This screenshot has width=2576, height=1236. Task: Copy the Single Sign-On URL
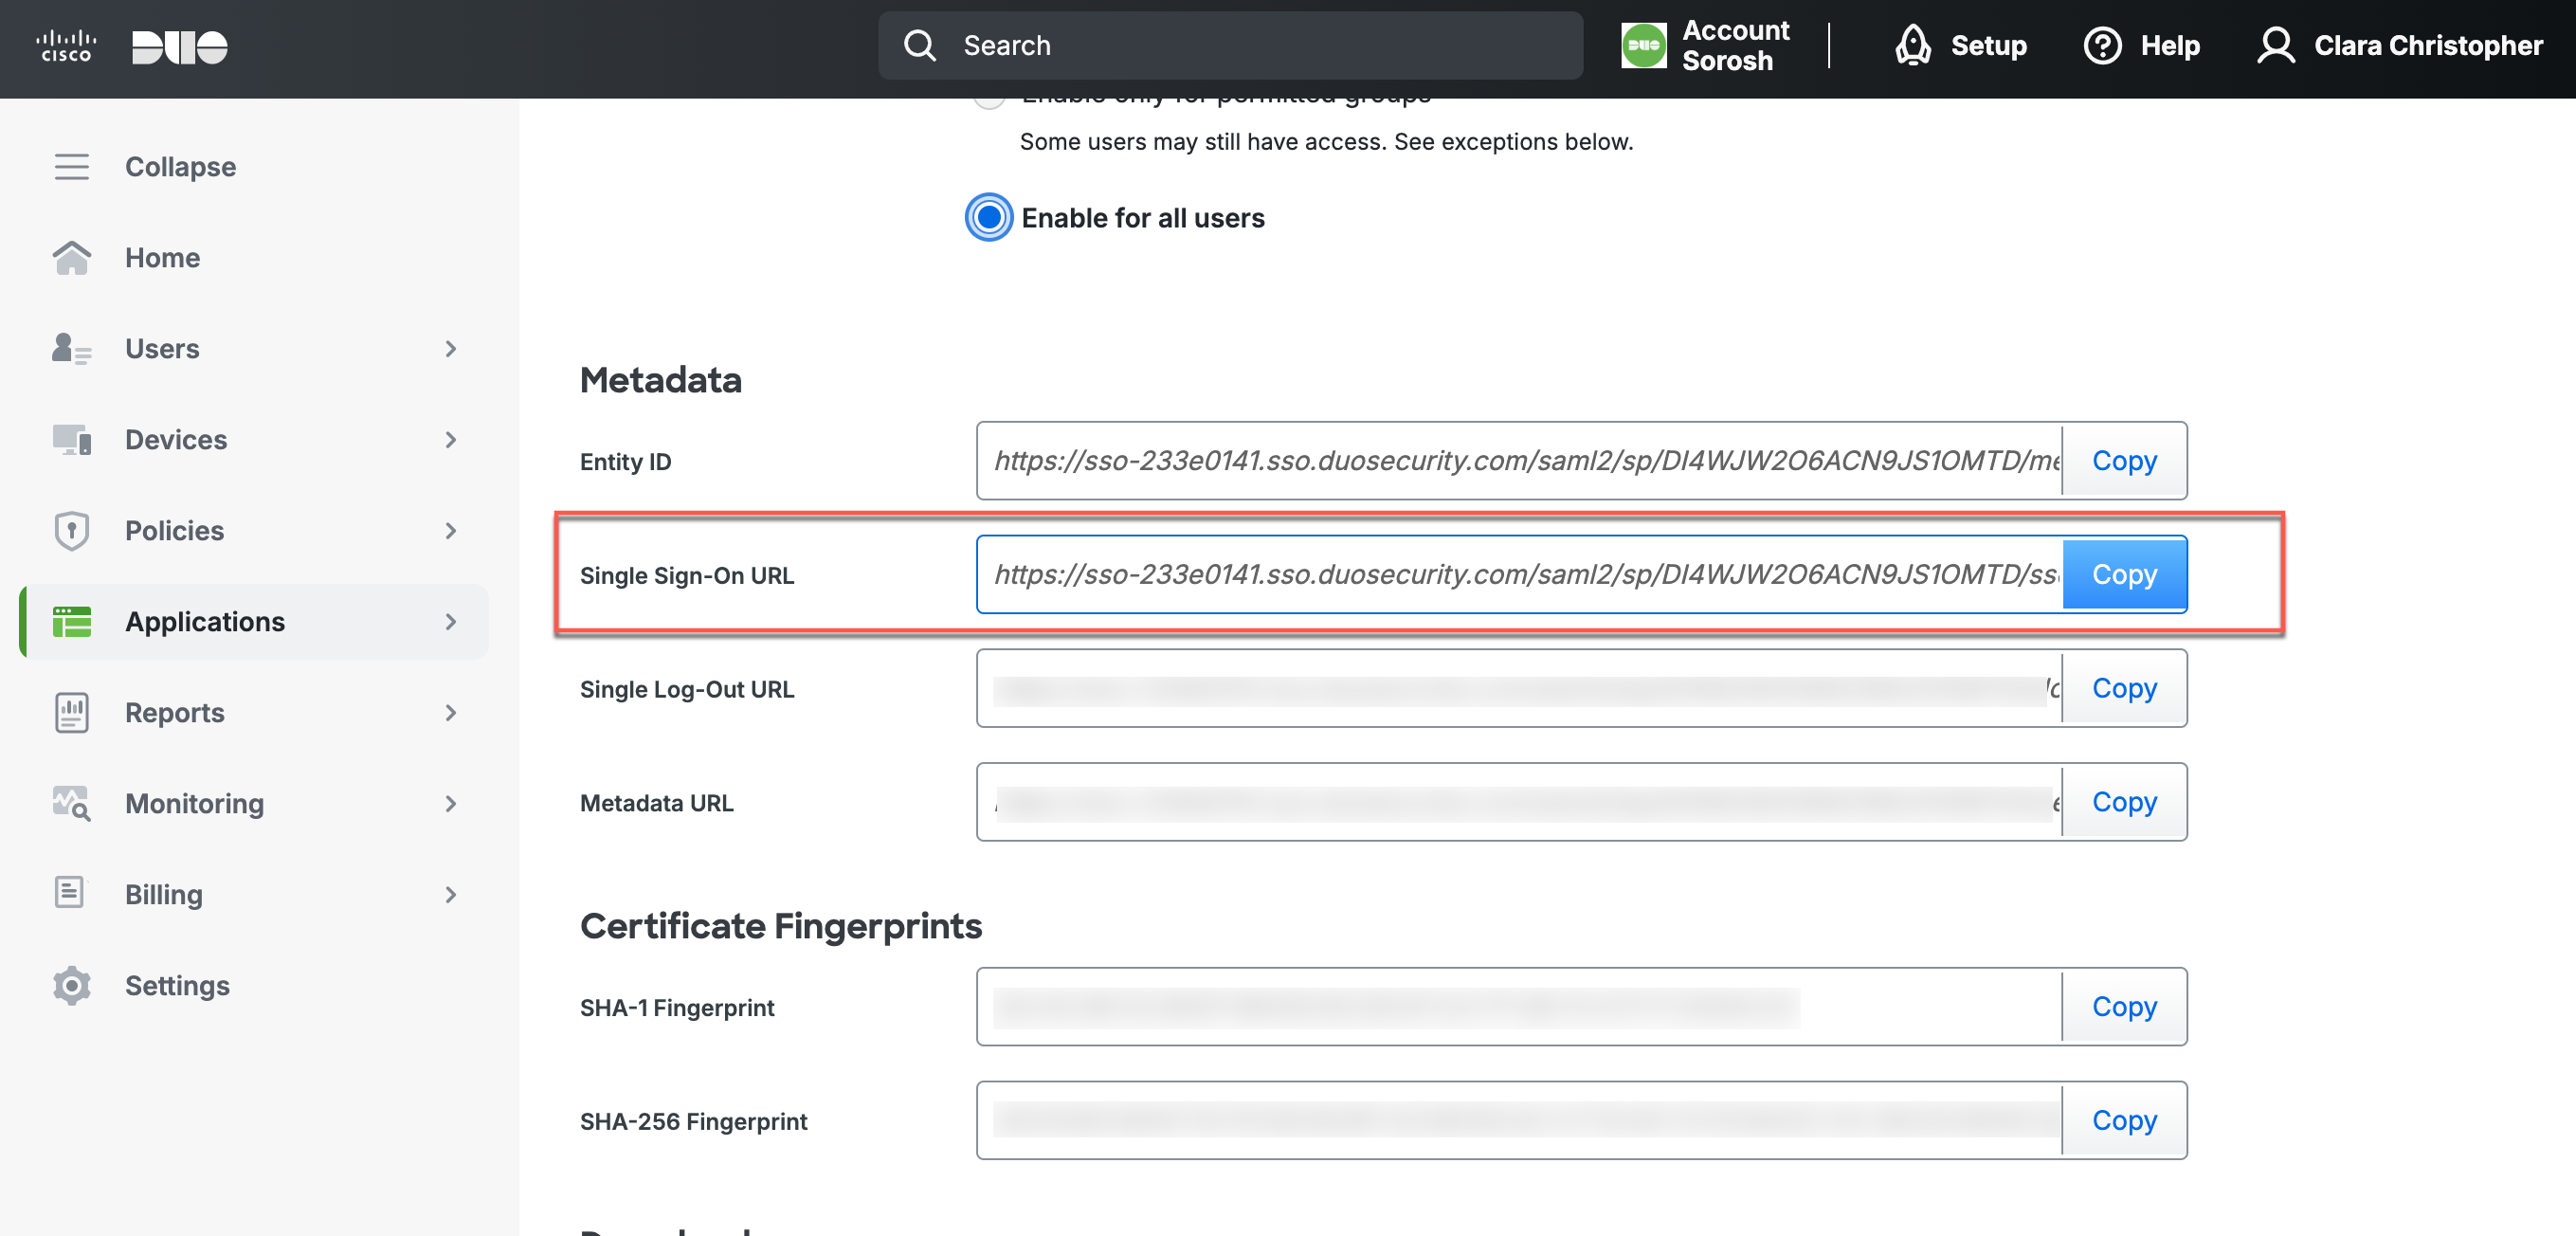[2123, 574]
